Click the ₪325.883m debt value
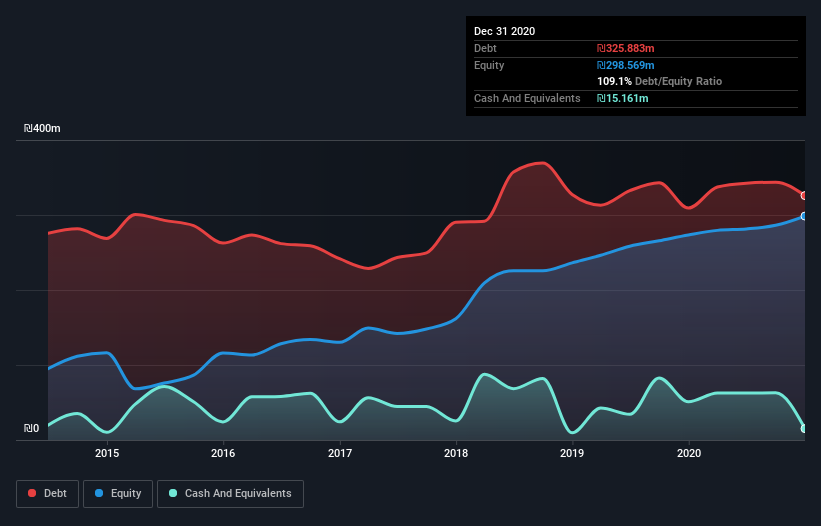 tap(626, 48)
